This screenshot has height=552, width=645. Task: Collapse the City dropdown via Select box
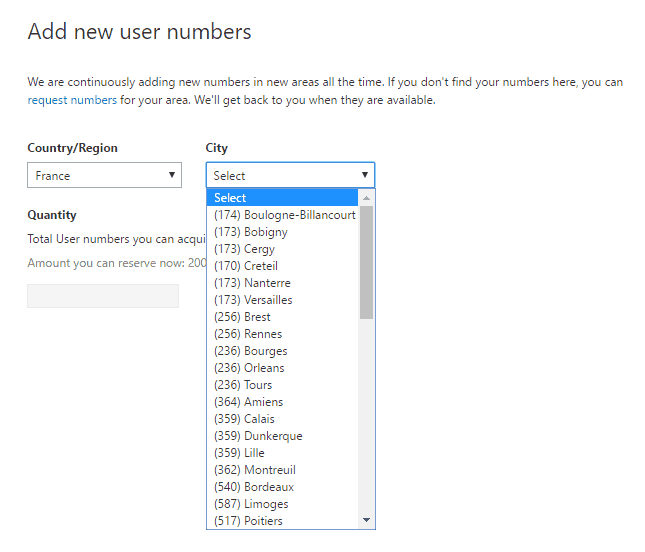pos(290,175)
